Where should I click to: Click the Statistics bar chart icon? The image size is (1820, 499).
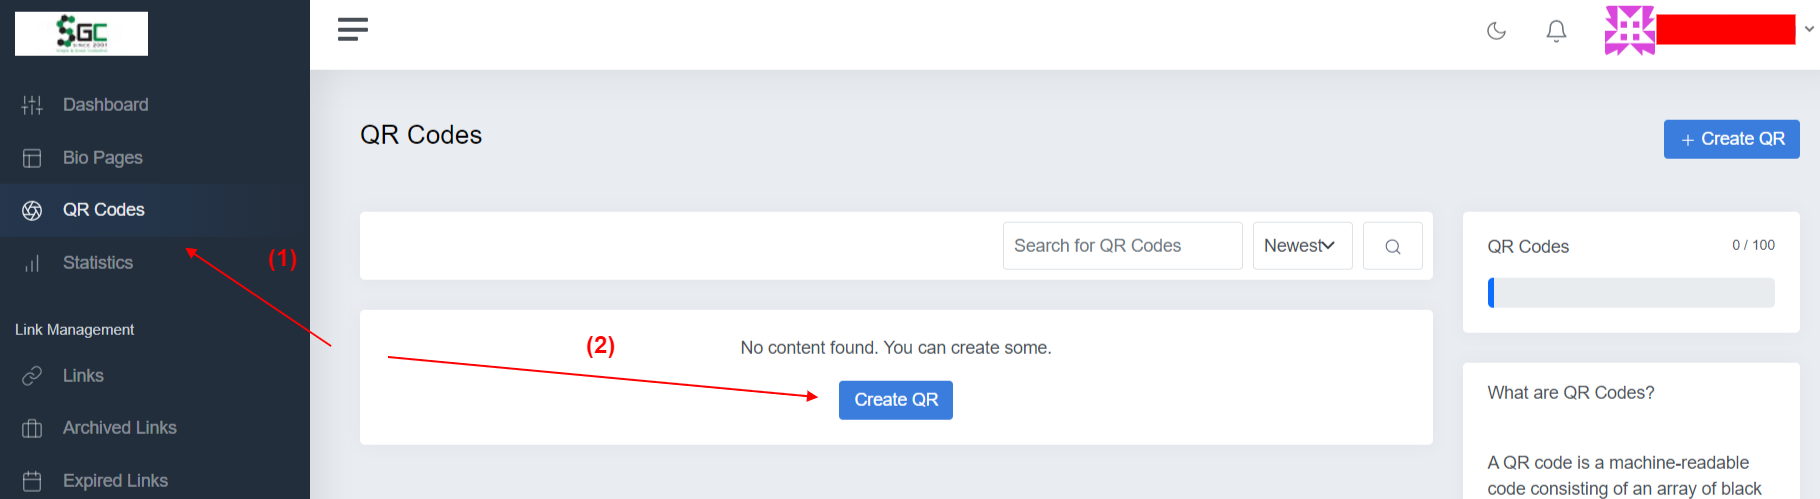(32, 263)
